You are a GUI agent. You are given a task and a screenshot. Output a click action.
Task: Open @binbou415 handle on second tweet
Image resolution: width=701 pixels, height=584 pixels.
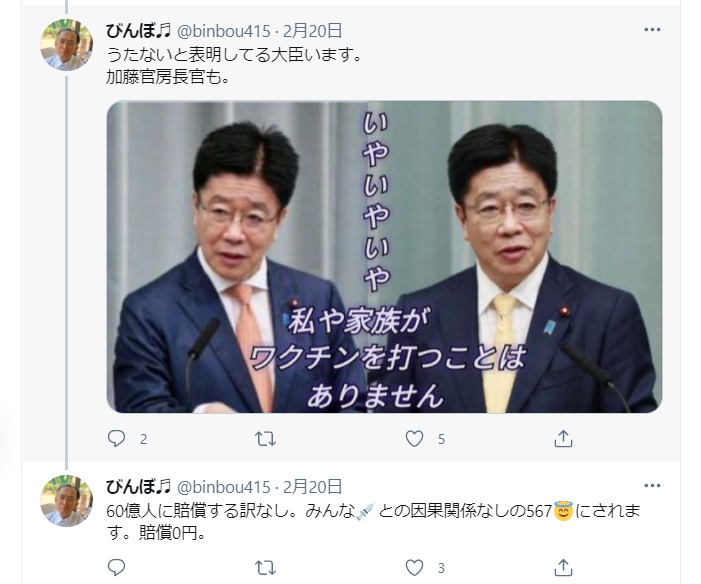[224, 487]
